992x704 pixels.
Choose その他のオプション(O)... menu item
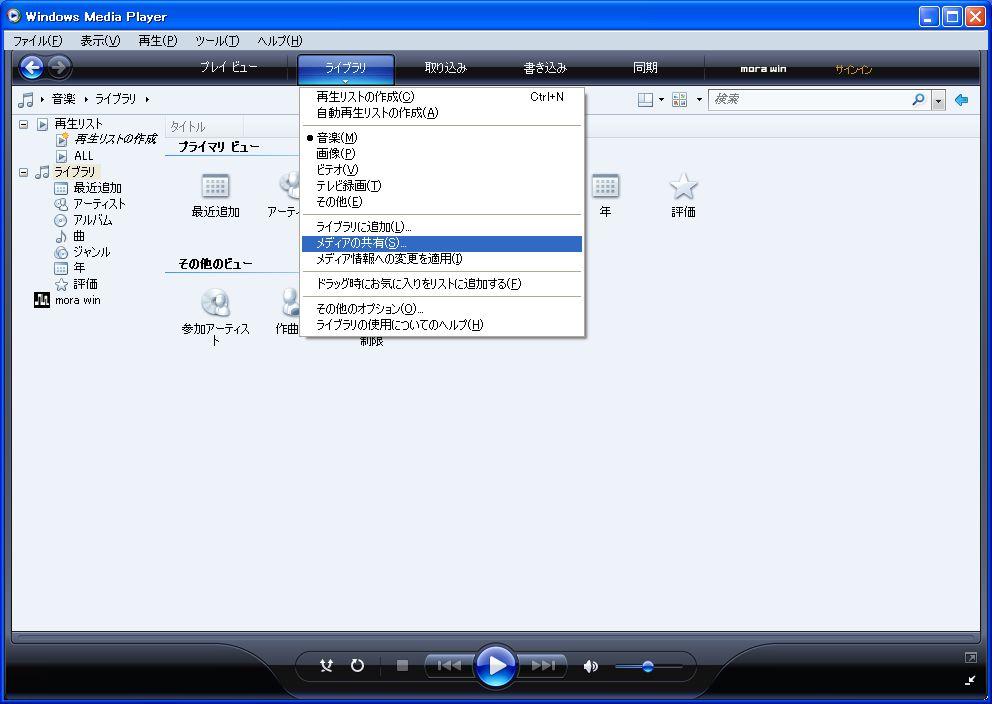(x=442, y=309)
